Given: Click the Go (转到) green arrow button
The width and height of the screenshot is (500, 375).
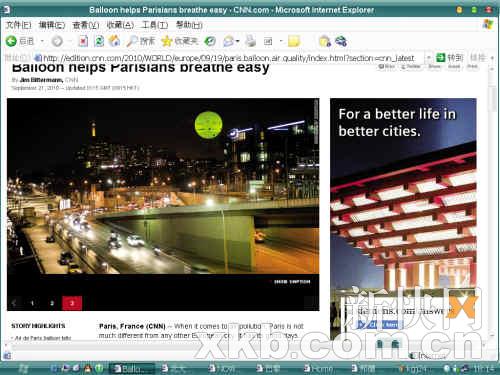Looking at the screenshot, I should pos(450,58).
